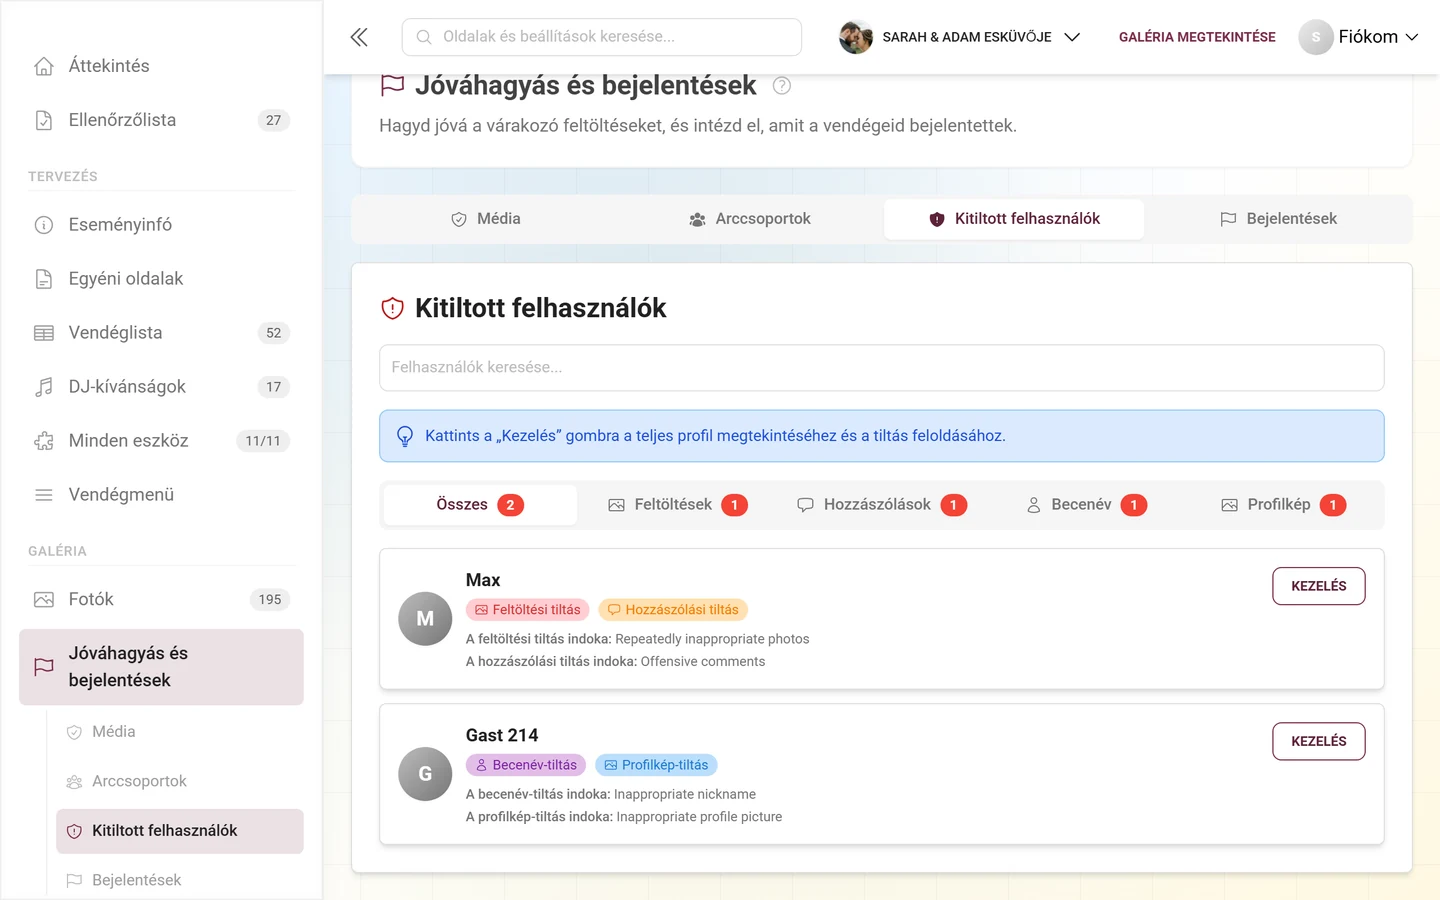Expand the Fiókom account menu

coord(1359,37)
